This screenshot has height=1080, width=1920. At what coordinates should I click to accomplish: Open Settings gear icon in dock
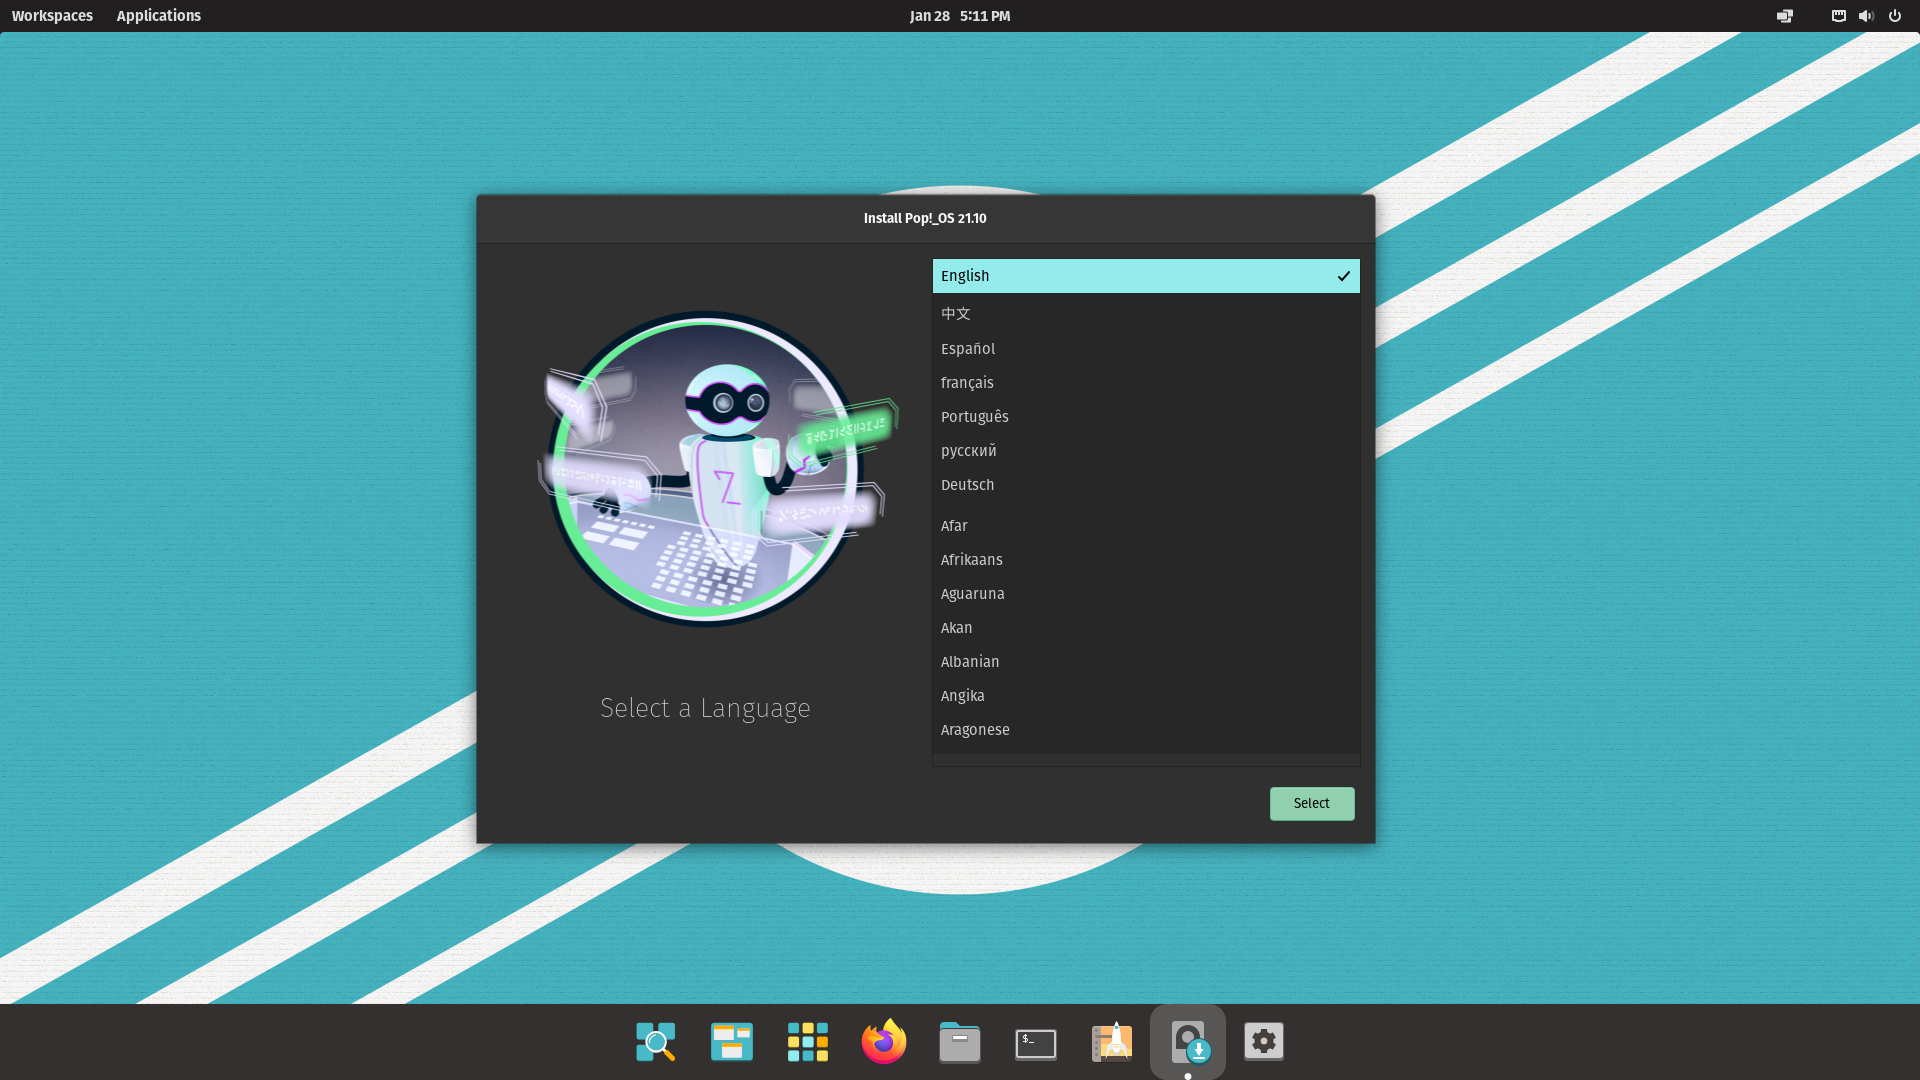click(1264, 1042)
